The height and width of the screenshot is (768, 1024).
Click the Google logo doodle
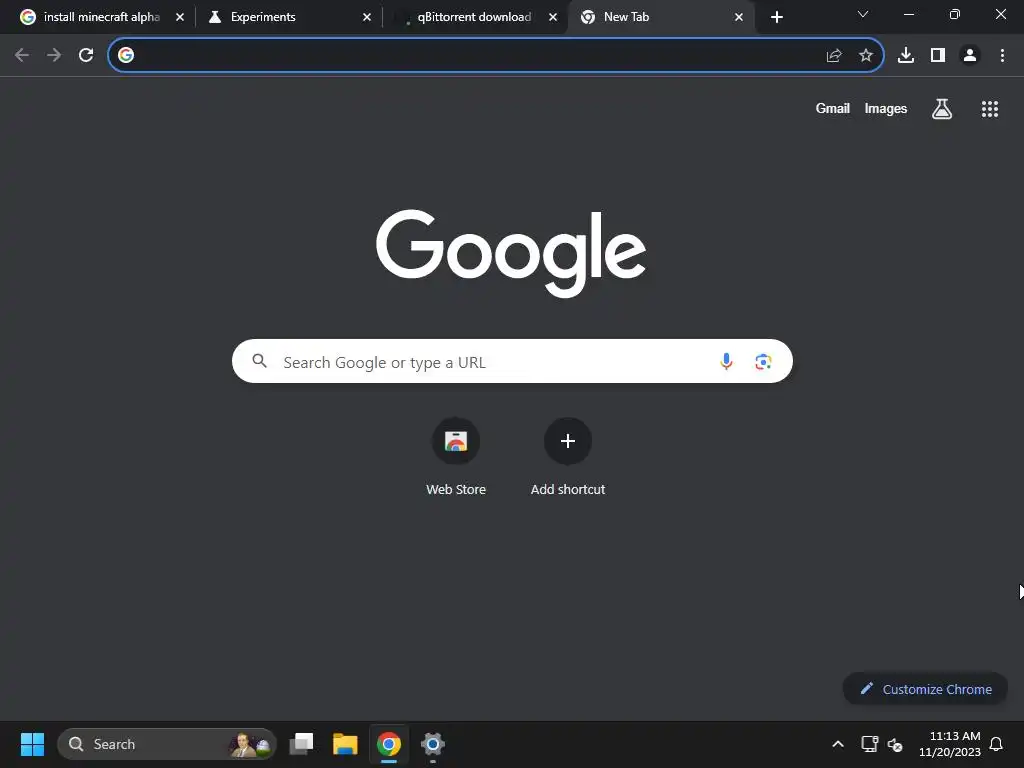point(511,253)
